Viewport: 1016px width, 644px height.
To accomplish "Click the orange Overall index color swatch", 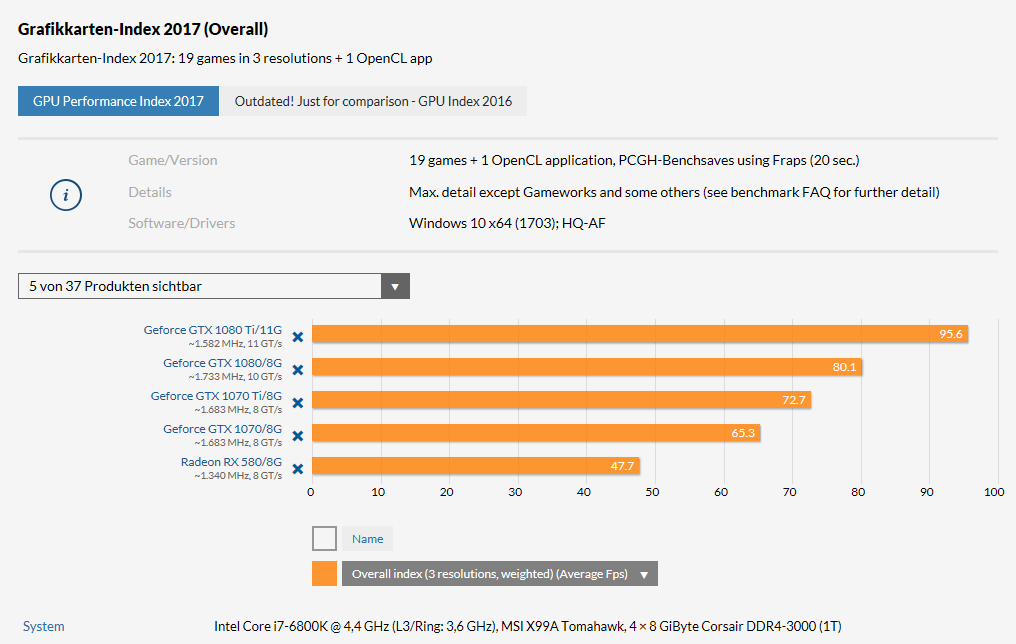I will (324, 573).
